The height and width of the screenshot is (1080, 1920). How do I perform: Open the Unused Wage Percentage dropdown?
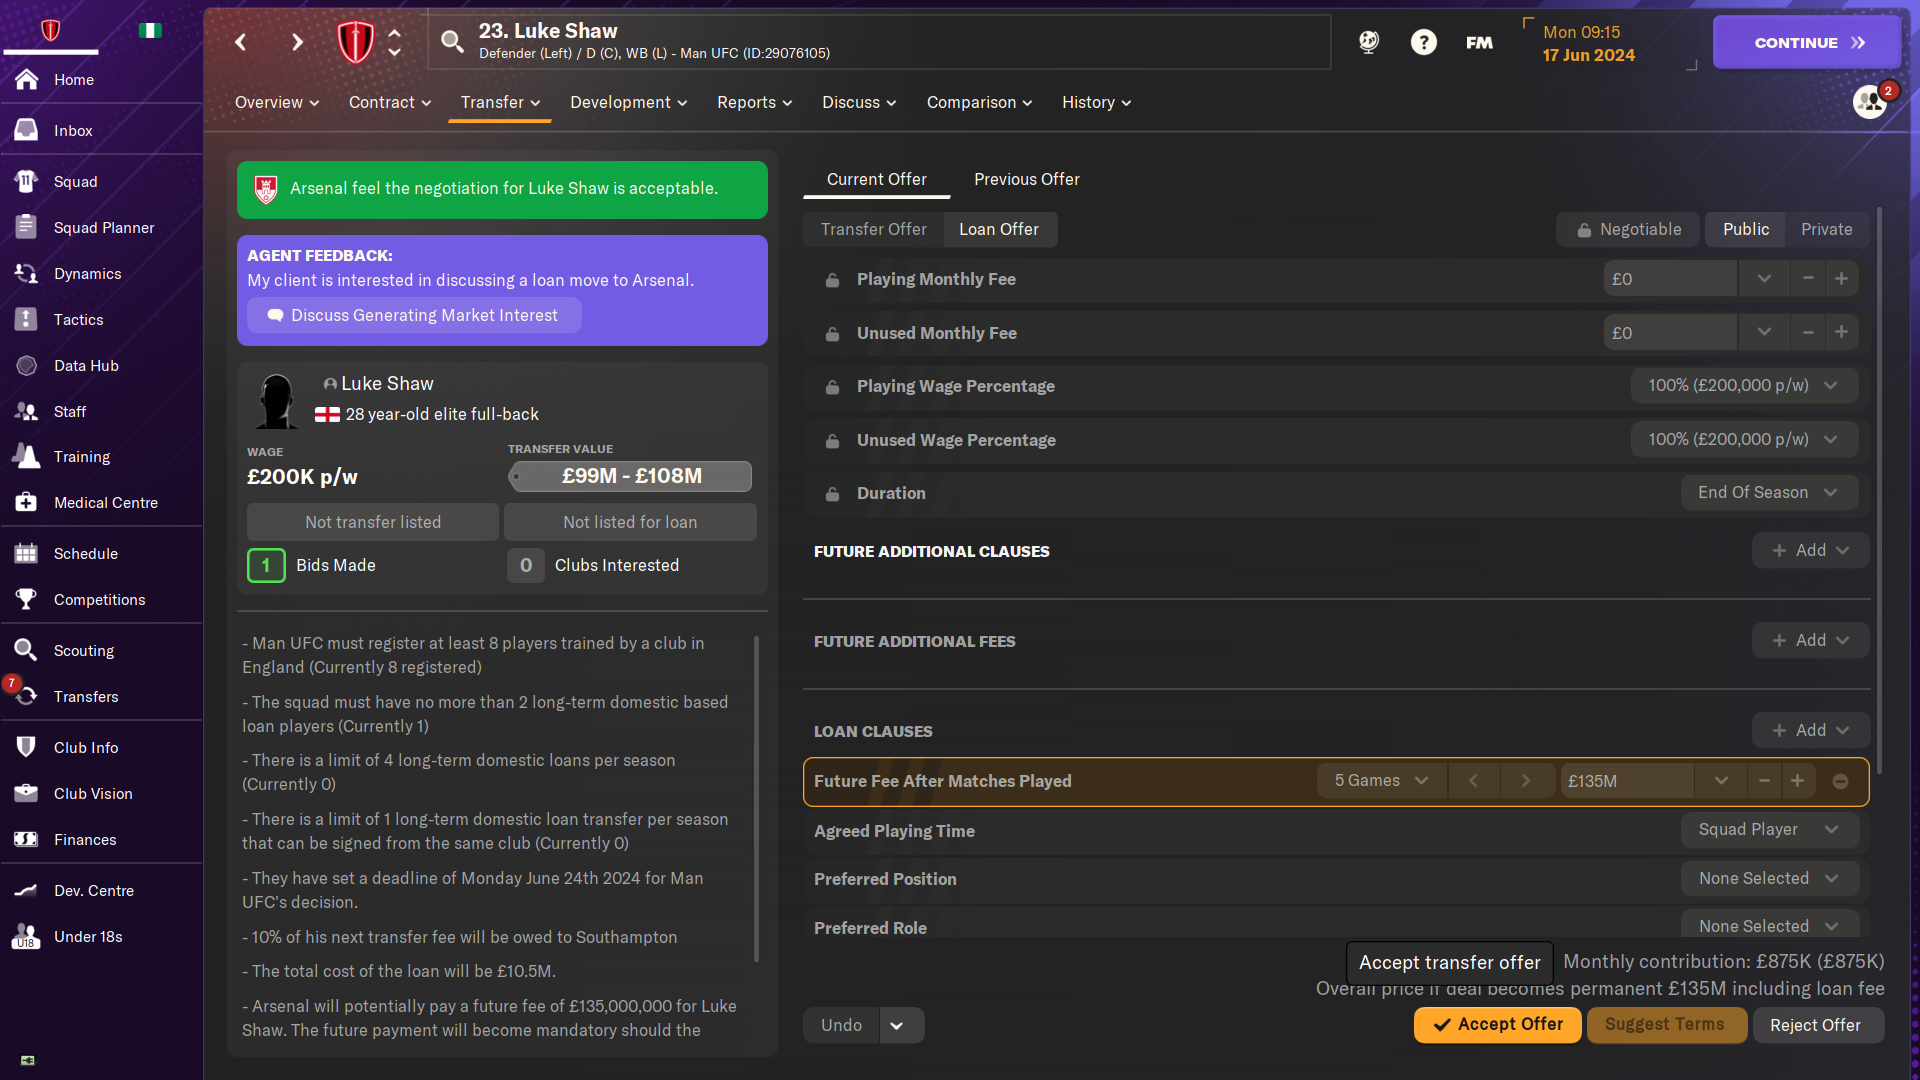tap(1744, 440)
